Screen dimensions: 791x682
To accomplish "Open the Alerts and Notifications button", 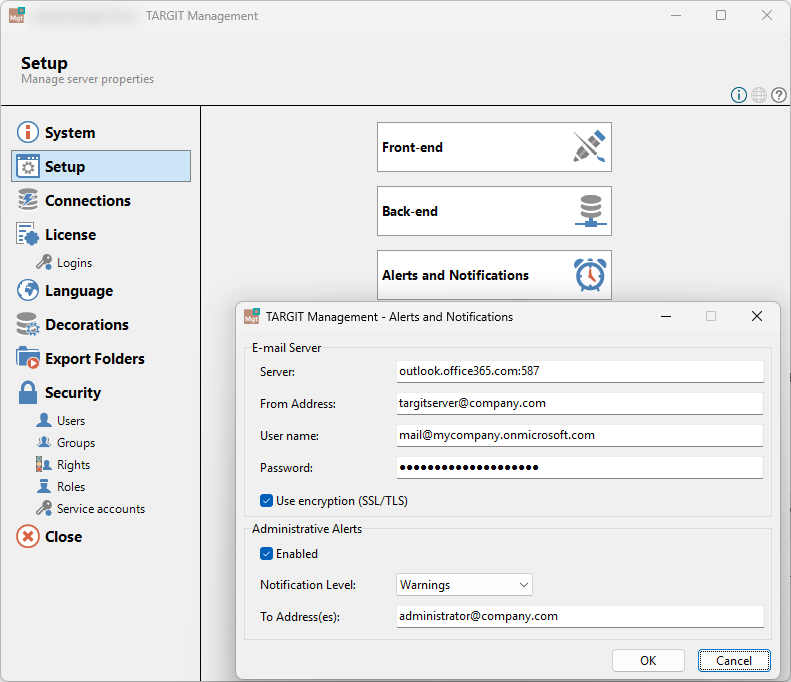I will point(494,275).
